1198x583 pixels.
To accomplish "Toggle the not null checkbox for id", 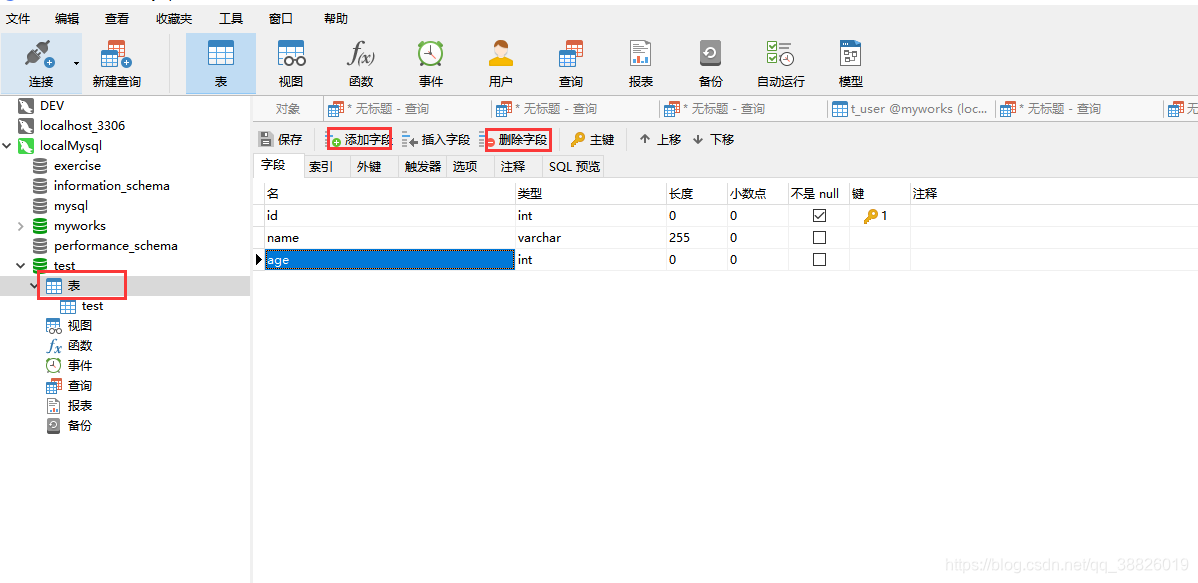I will 820,216.
